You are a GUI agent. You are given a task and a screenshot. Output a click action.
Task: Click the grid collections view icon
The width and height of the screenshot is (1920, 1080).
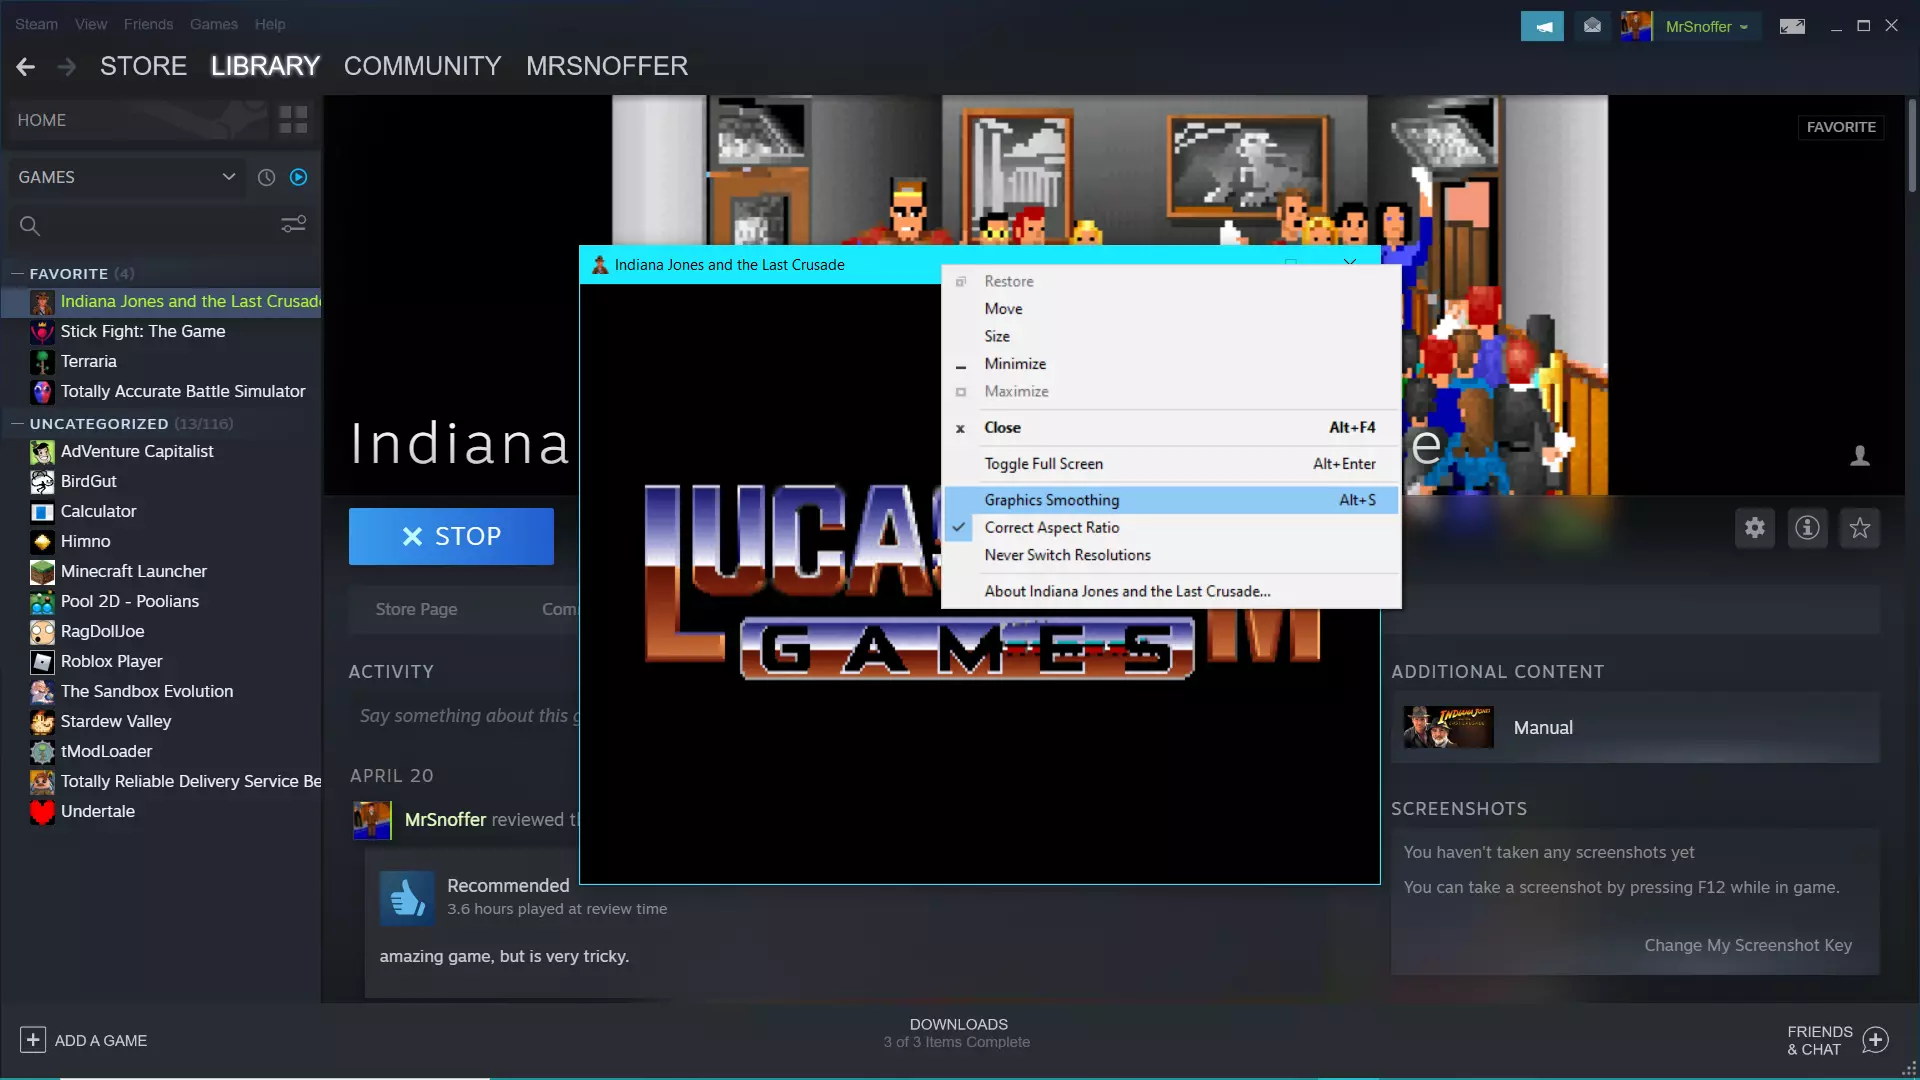(293, 120)
